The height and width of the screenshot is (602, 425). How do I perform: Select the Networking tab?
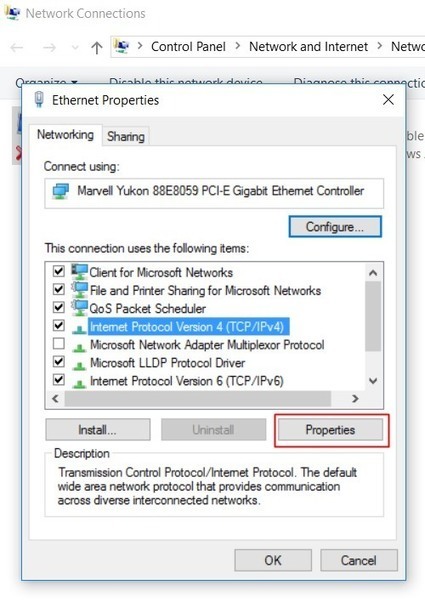(x=65, y=135)
